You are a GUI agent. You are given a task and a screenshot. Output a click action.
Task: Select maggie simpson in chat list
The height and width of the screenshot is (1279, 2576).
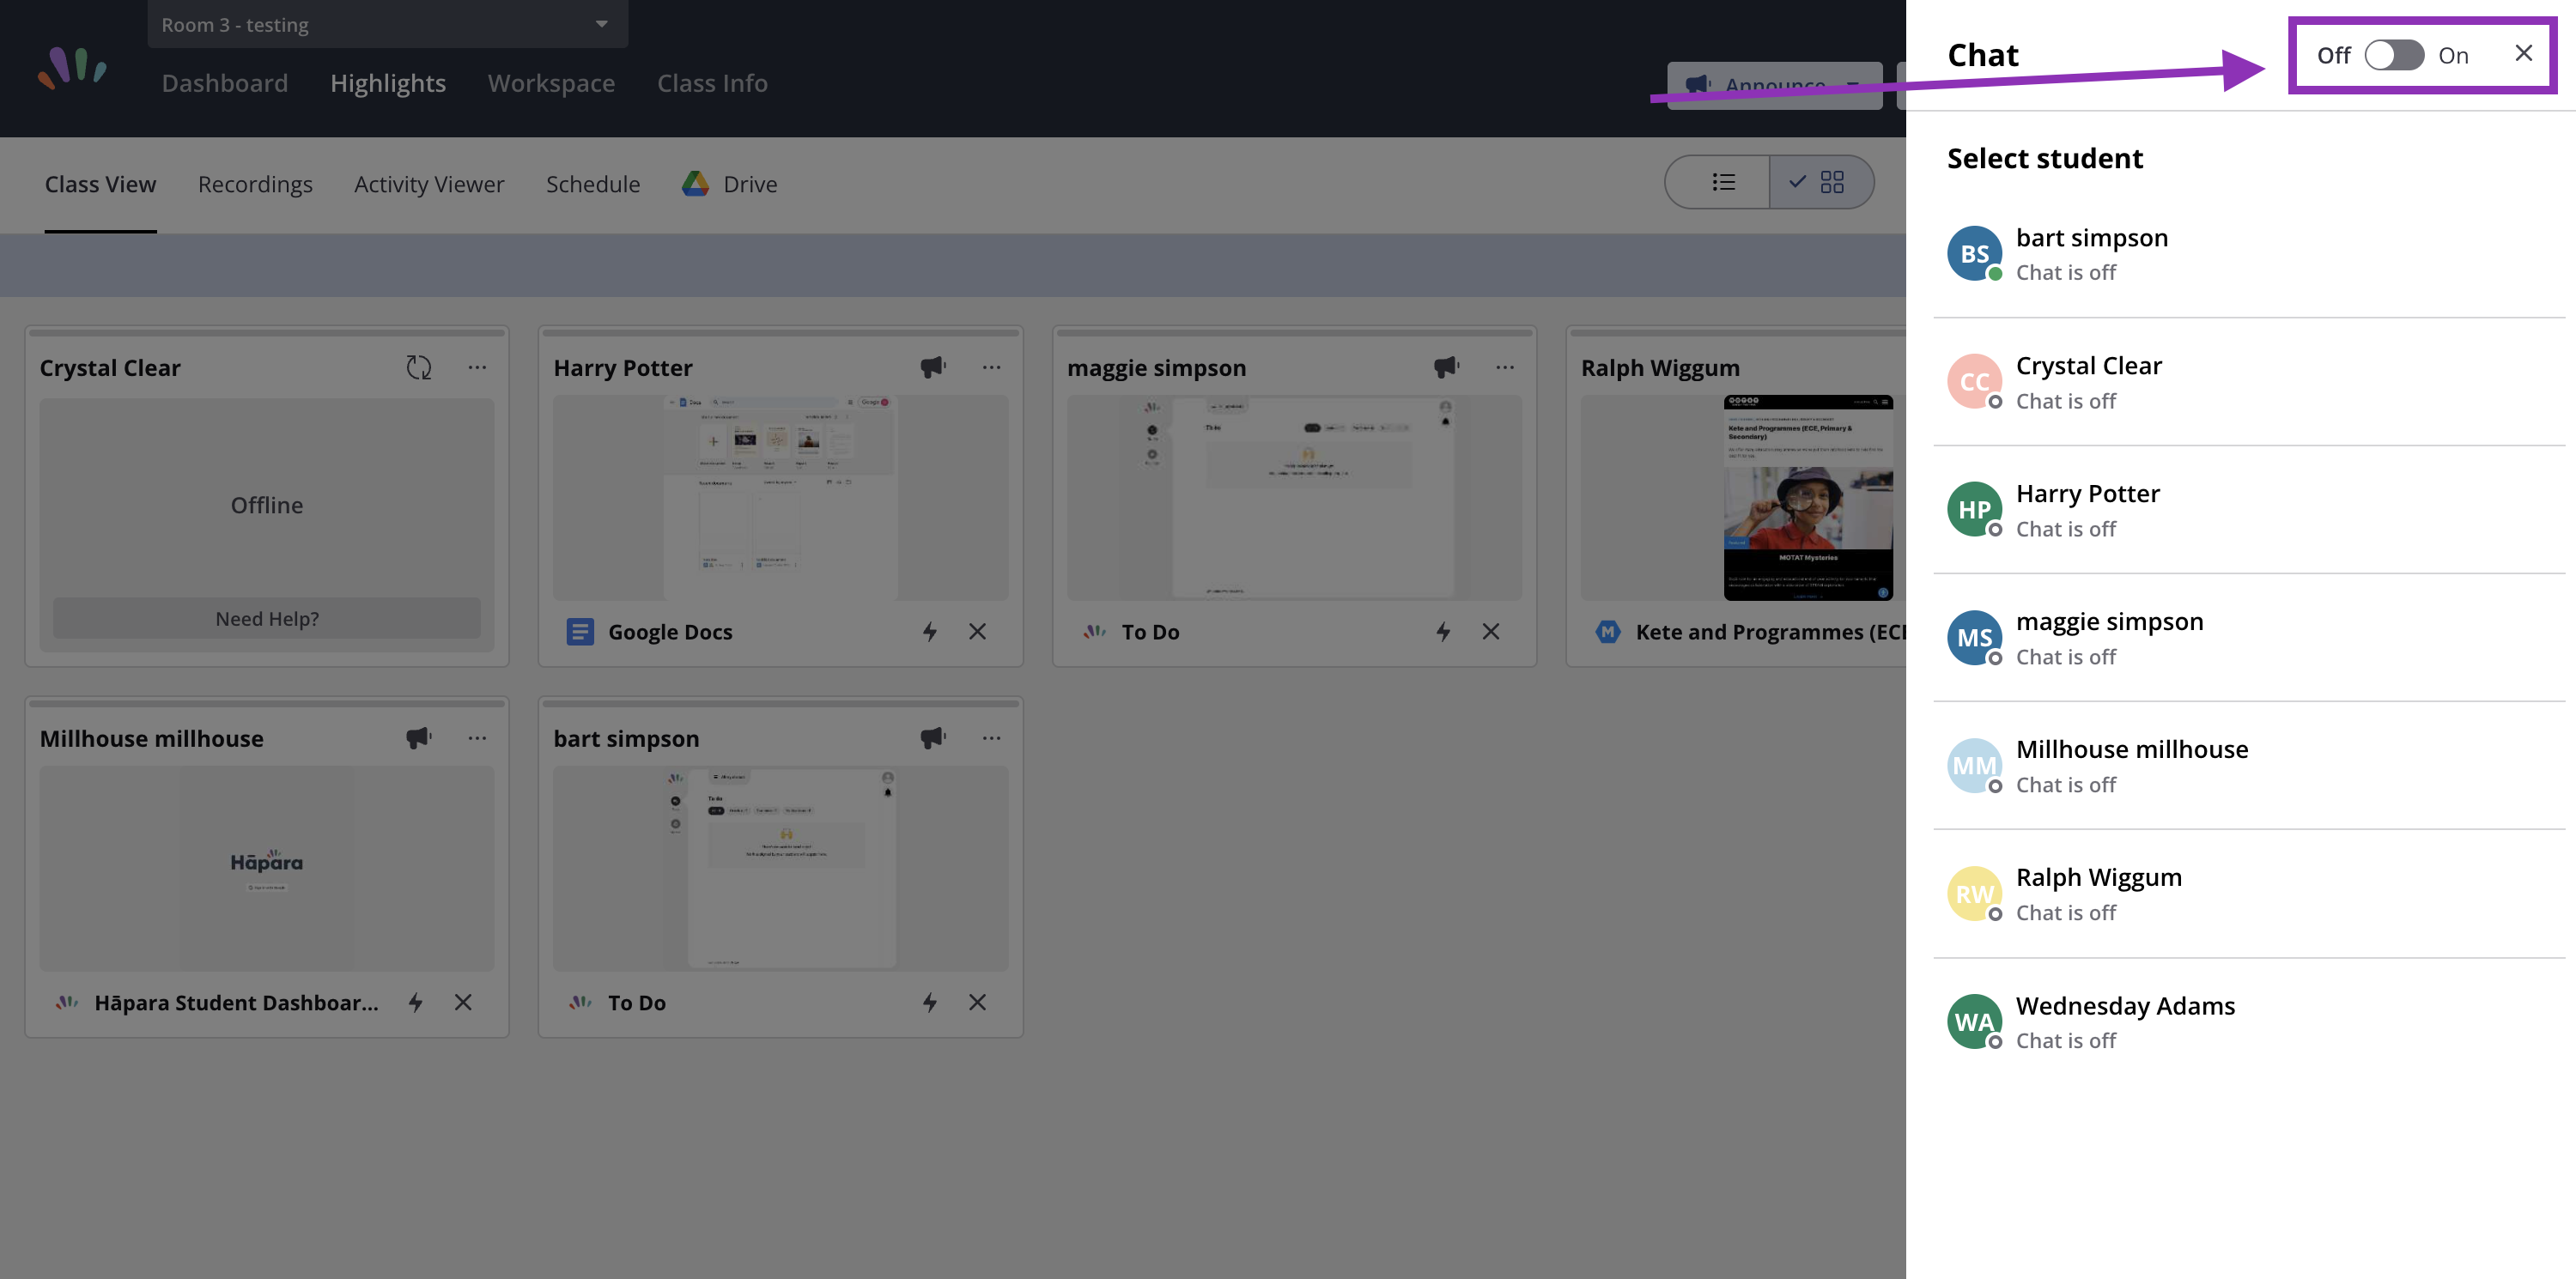[x=2249, y=638]
